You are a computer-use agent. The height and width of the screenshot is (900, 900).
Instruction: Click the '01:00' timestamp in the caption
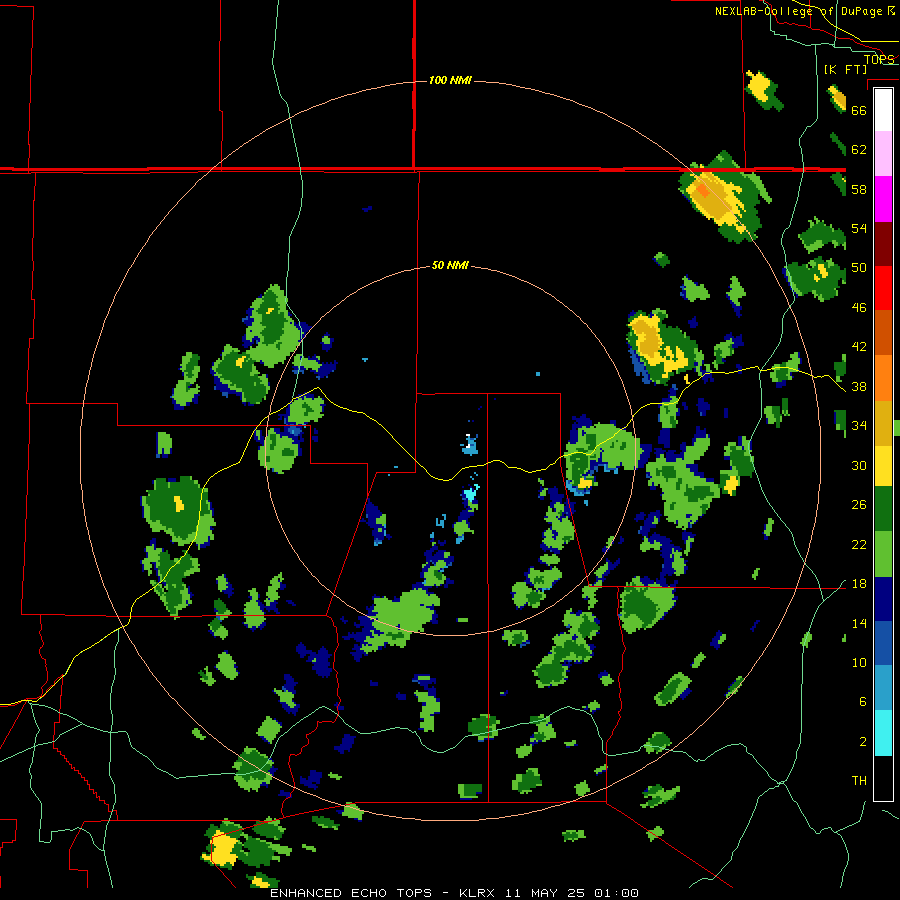pos(616,893)
